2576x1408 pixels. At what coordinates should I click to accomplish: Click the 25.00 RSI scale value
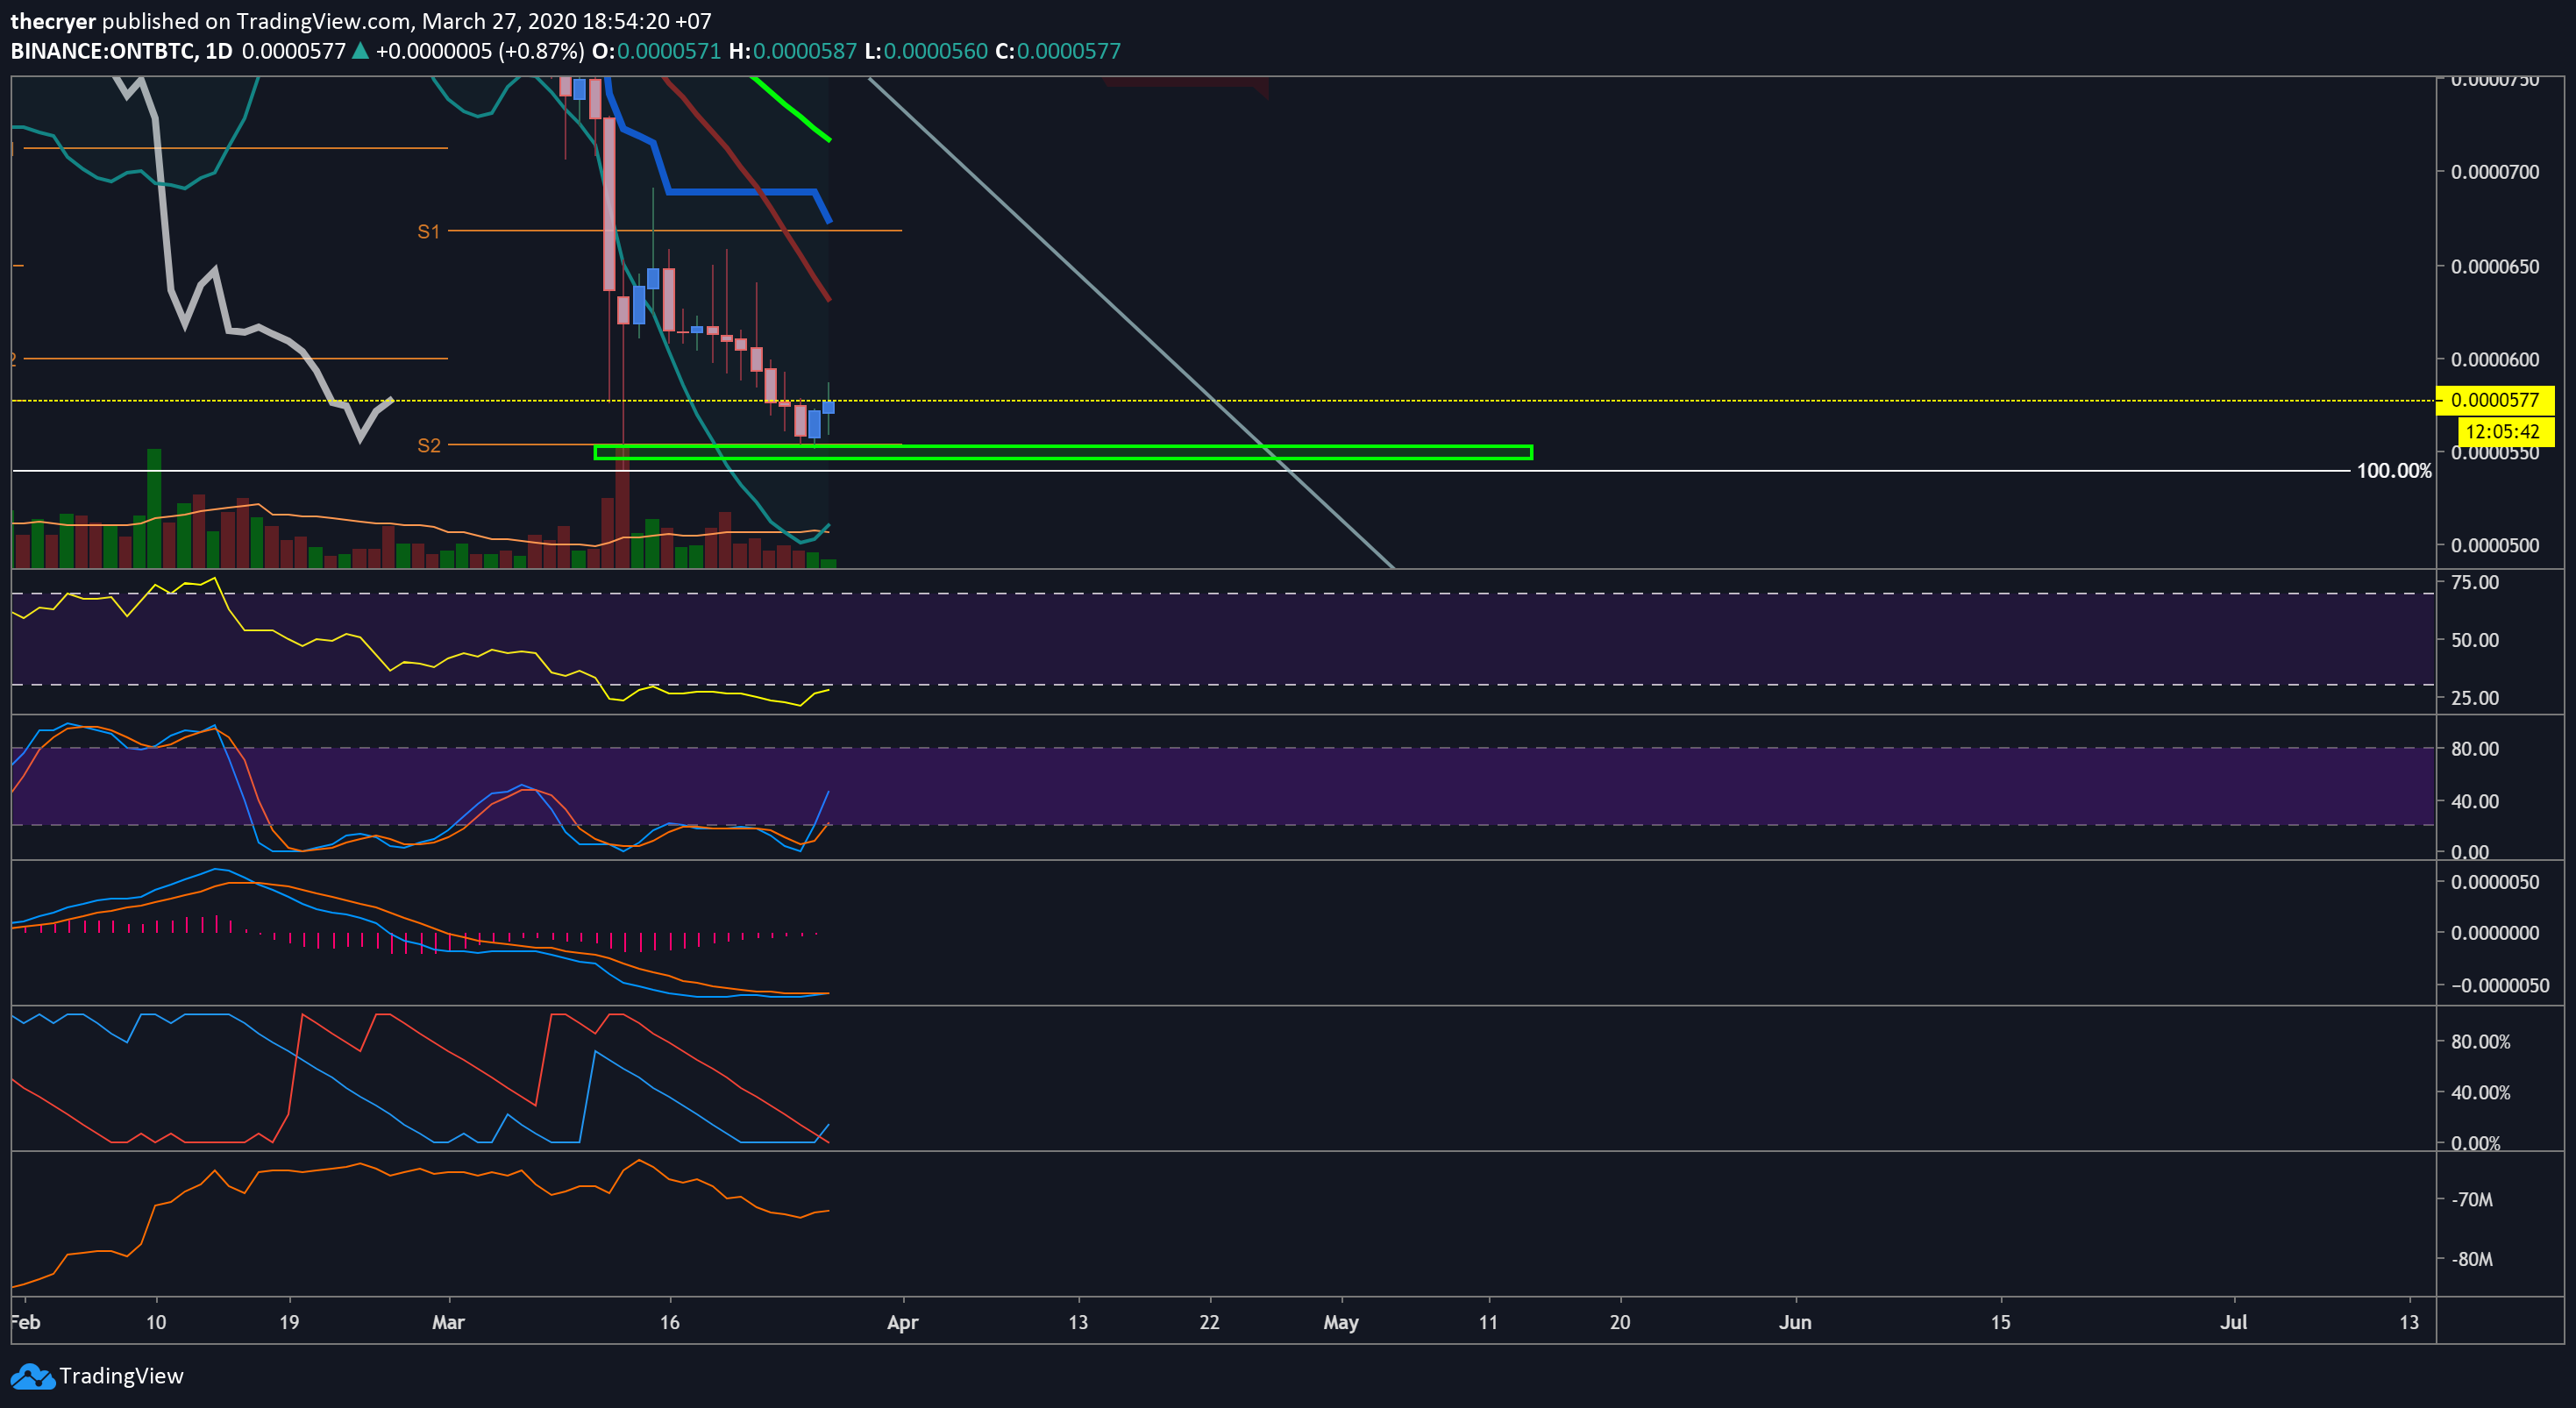(2474, 698)
